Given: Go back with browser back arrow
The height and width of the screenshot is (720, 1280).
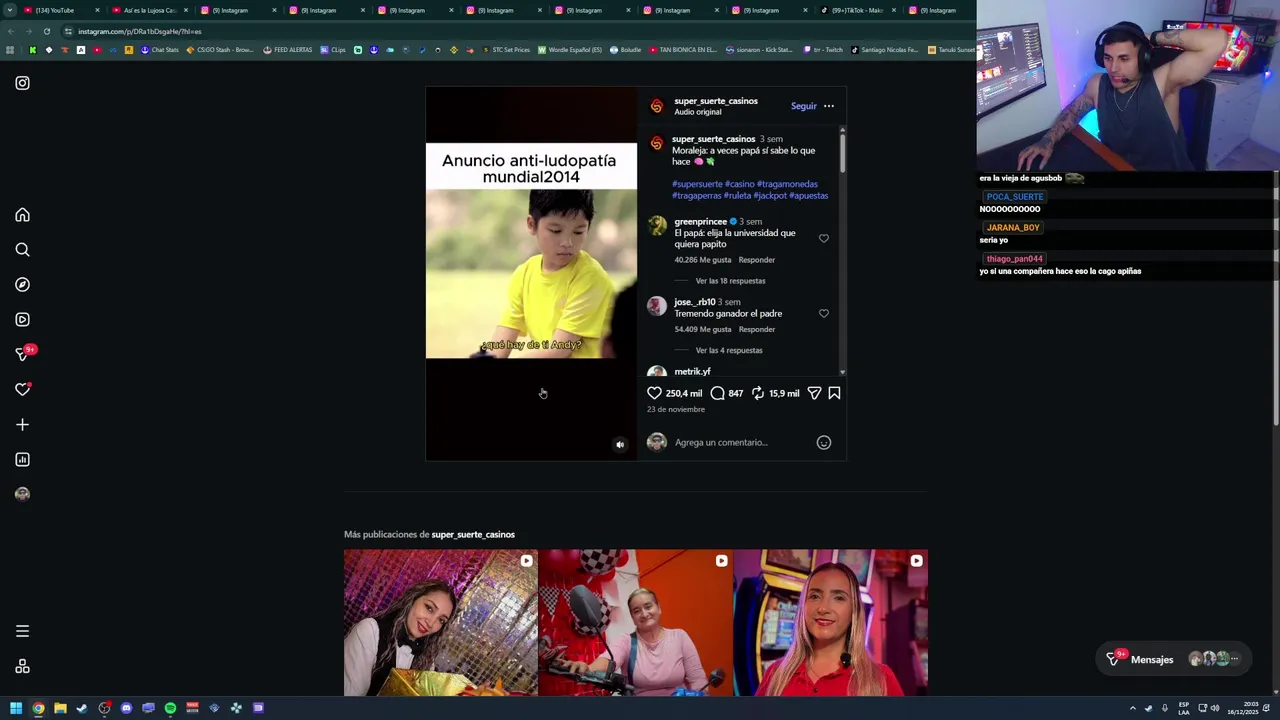Looking at the screenshot, I should click(x=10, y=31).
